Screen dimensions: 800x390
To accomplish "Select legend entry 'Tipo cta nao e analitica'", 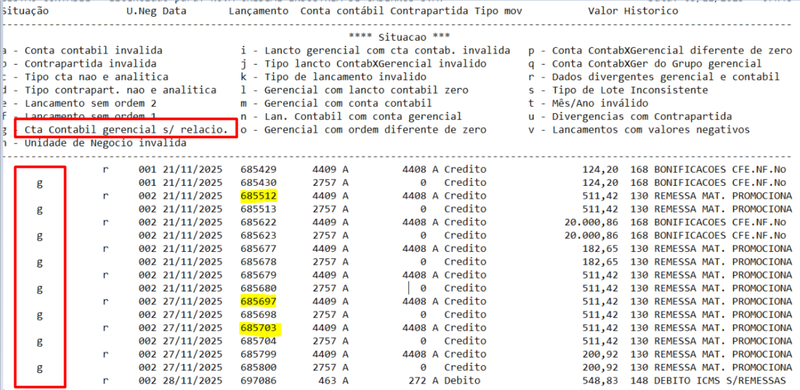I will coord(96,77).
